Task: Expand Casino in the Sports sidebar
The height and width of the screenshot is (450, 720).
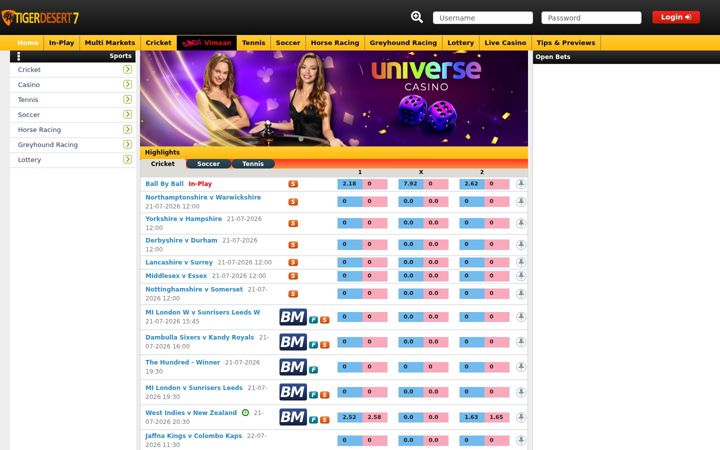Action: [127, 84]
